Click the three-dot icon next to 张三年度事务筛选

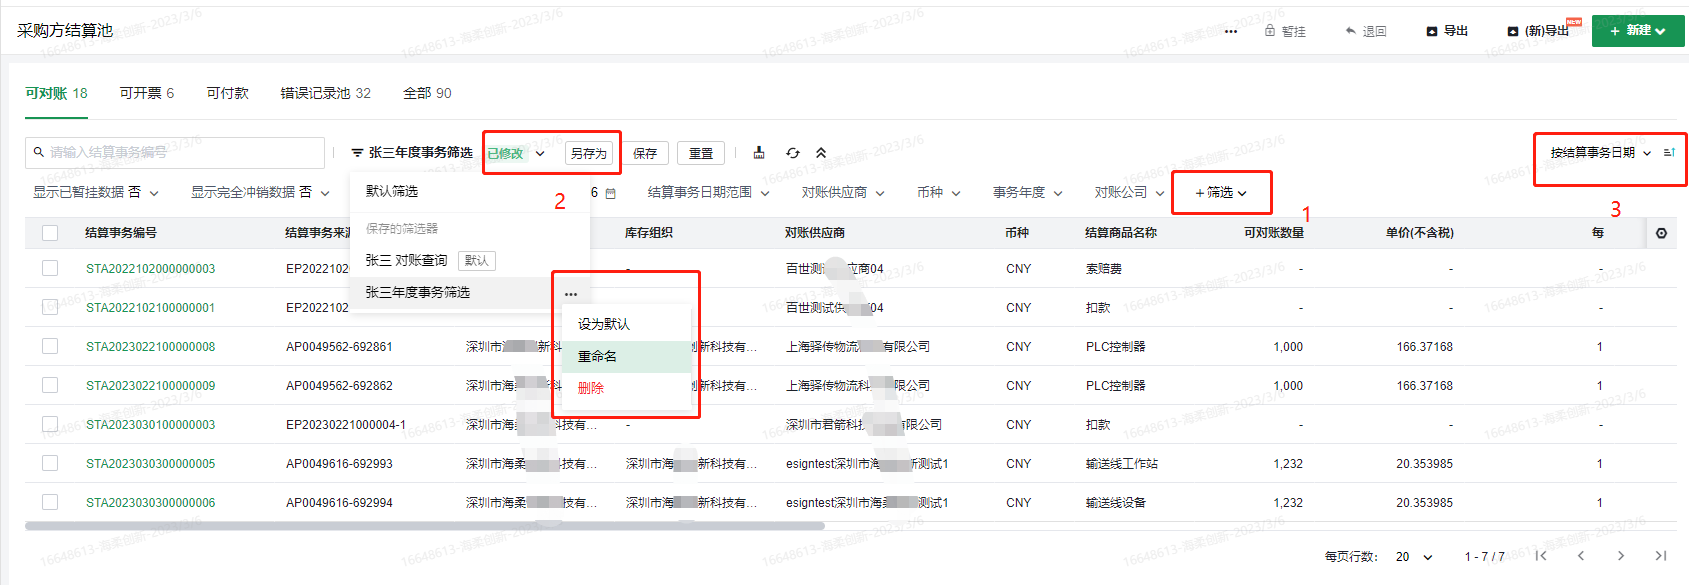coord(571,294)
